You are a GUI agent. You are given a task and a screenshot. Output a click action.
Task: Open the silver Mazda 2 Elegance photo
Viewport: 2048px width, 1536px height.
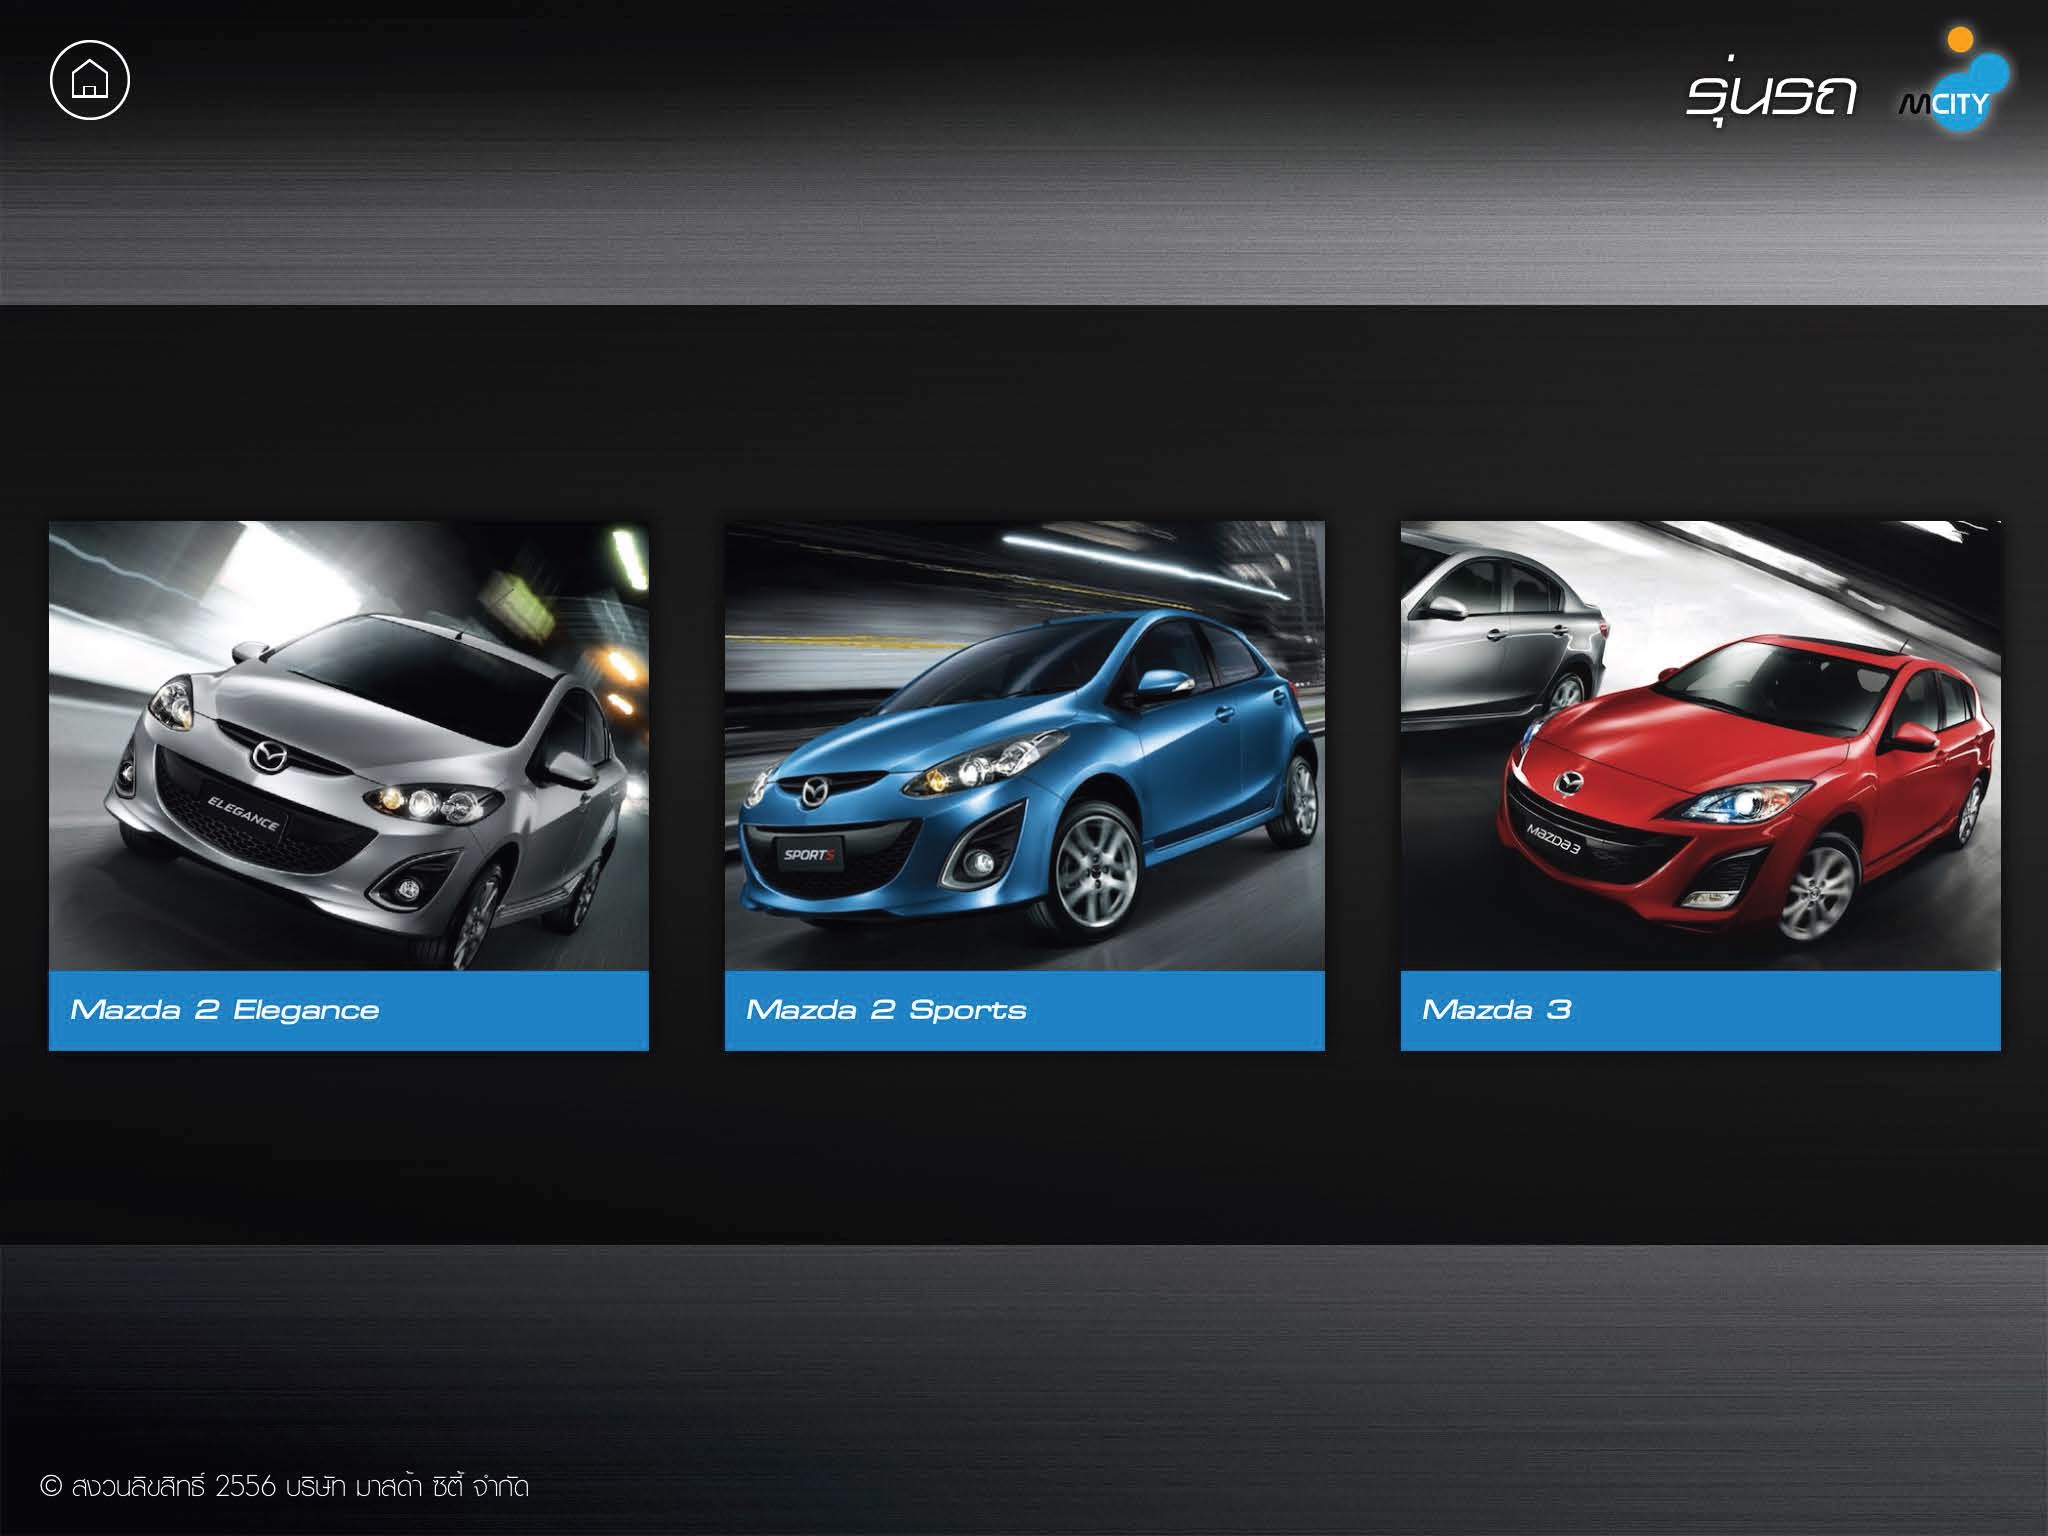349,746
